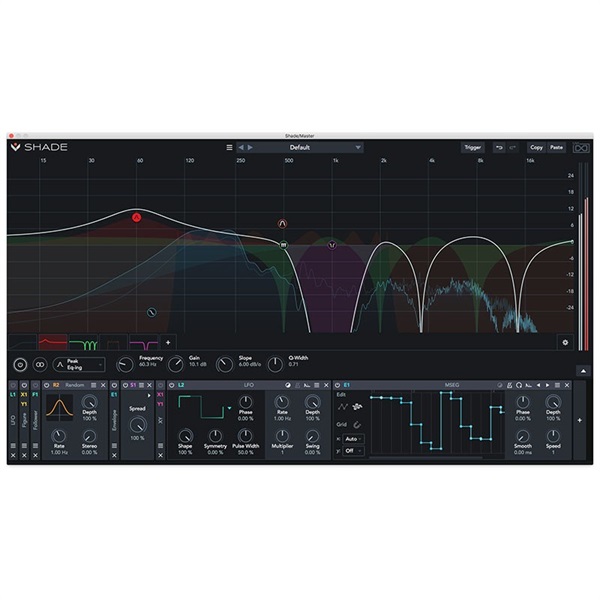600x600 pixels.
Task: Toggle power of the E1 MSEG modulator
Action: point(338,385)
